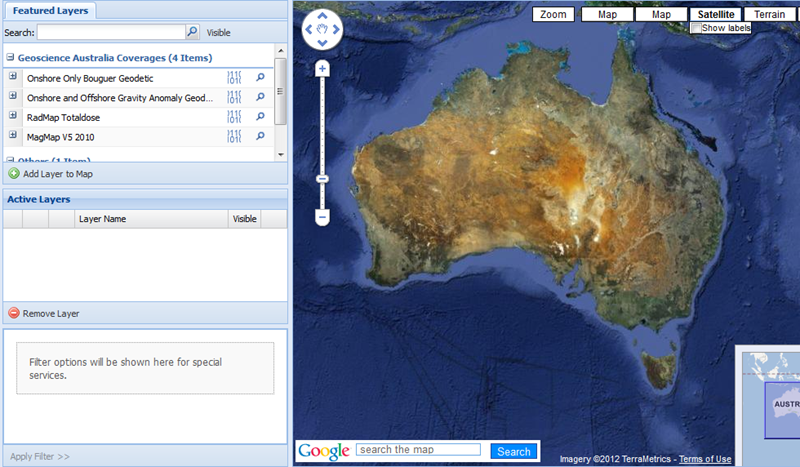Click the map zoom slider handle
The image size is (800, 467).
click(322, 179)
